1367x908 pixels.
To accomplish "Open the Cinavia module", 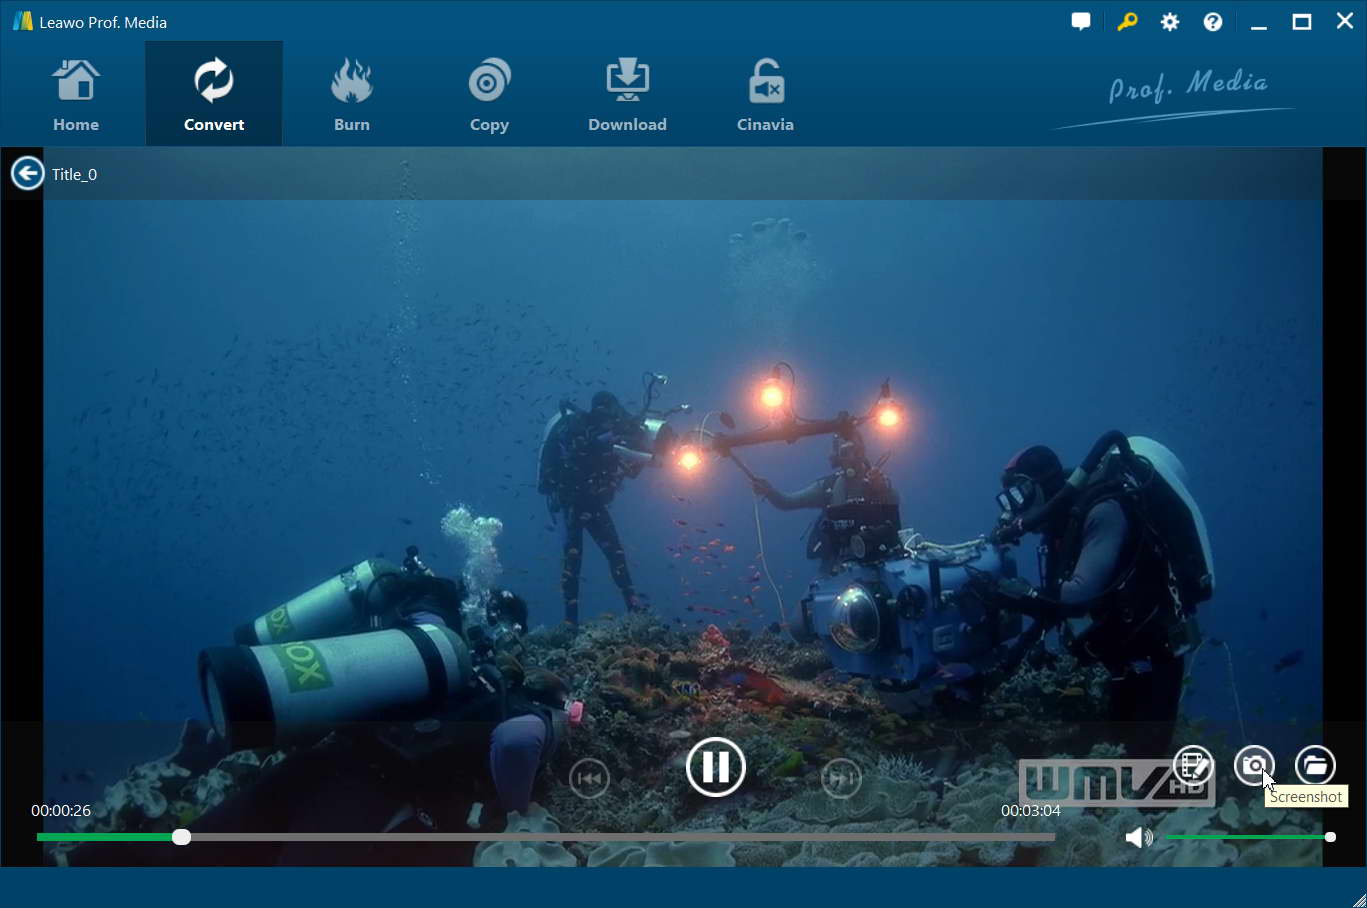I will 765,95.
